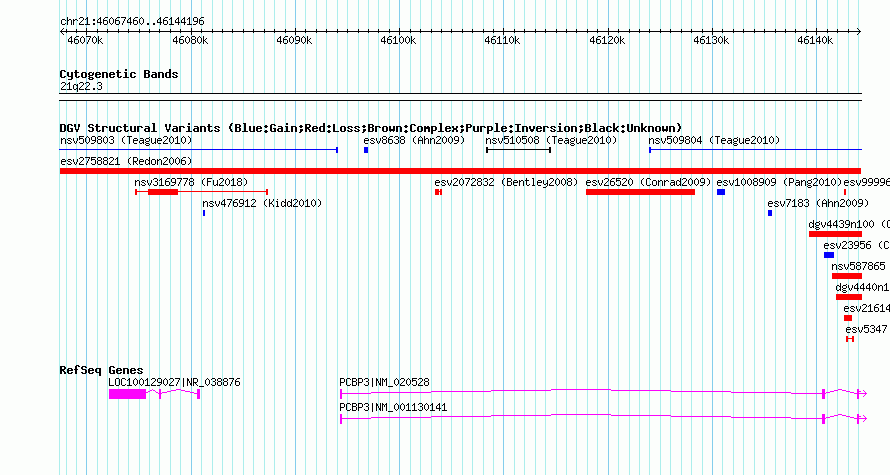Click the 46090k ruler tick label
Viewport: 890px width, 475px height.
coord(294,40)
